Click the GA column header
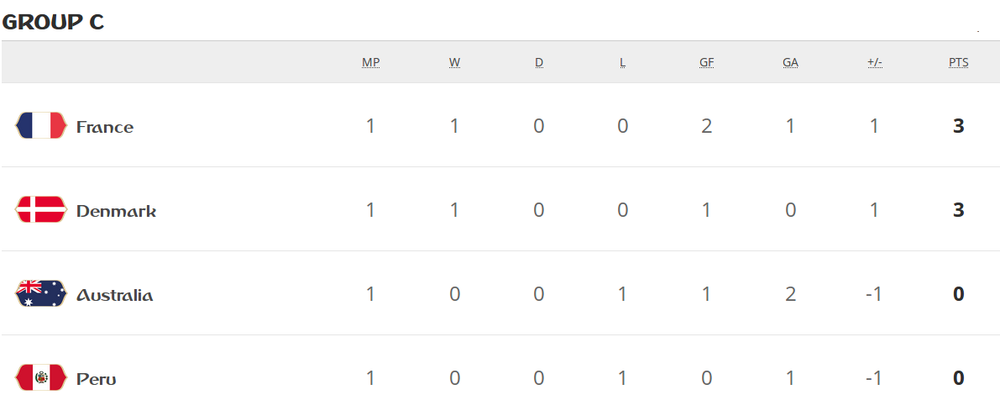Image resolution: width=1000 pixels, height=416 pixels. (790, 63)
